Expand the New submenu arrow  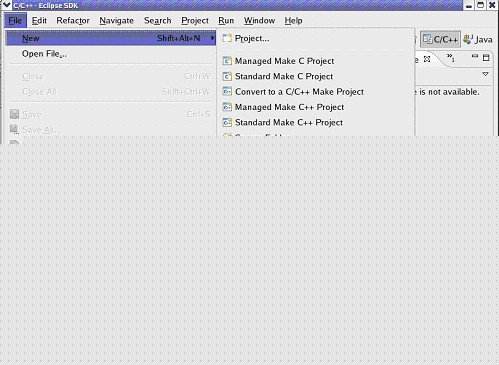pyautogui.click(x=212, y=38)
